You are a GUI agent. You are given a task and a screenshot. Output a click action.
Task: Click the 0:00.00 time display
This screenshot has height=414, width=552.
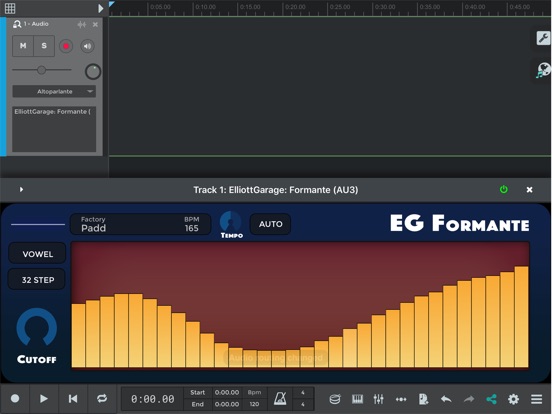(x=152, y=399)
